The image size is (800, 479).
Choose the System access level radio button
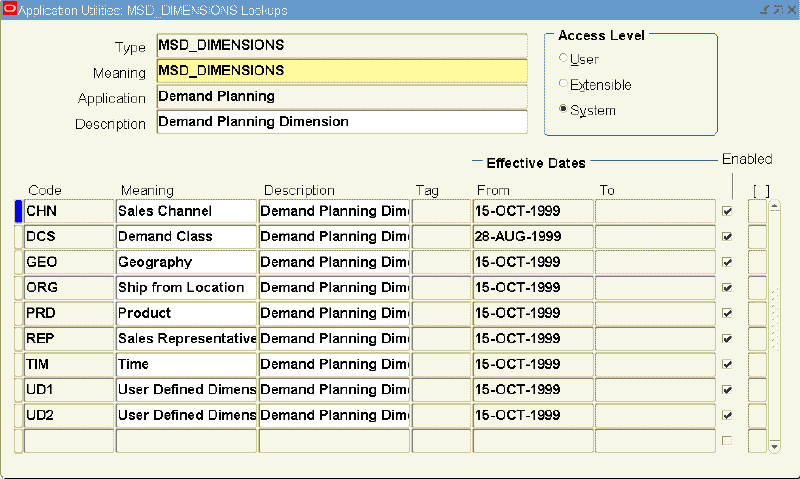[563, 109]
